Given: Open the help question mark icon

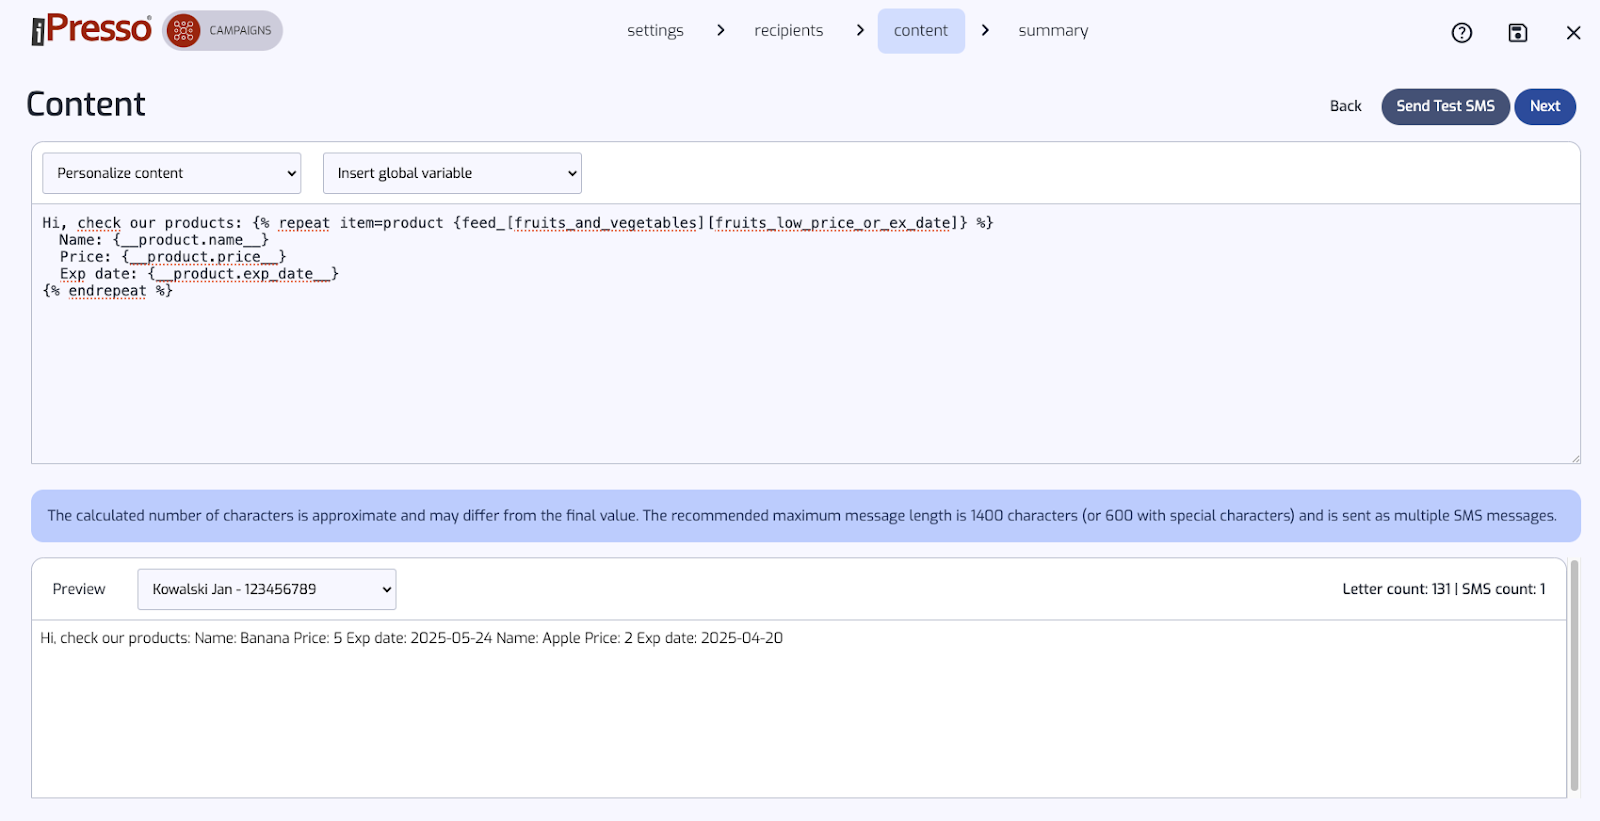Looking at the screenshot, I should point(1461,33).
